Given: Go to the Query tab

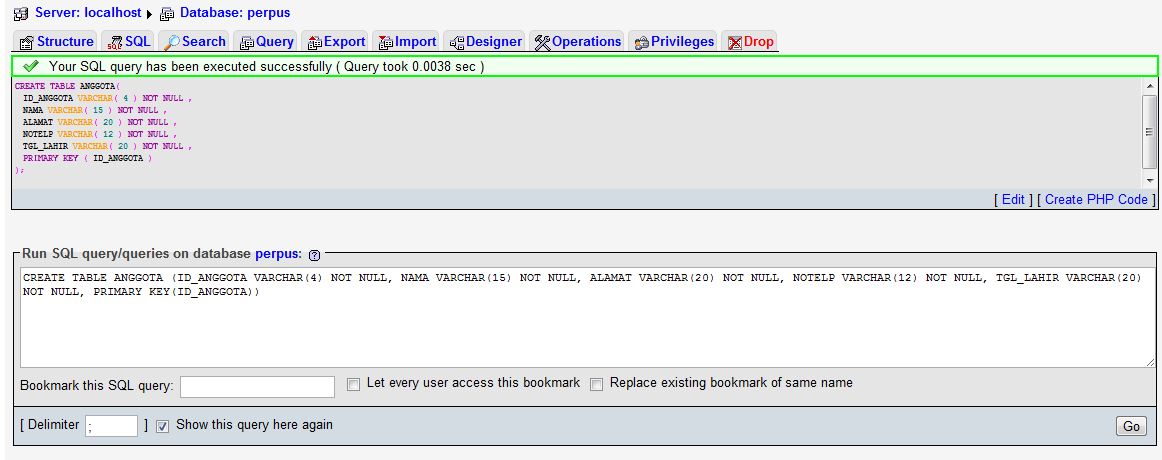Looking at the screenshot, I should 266,41.
